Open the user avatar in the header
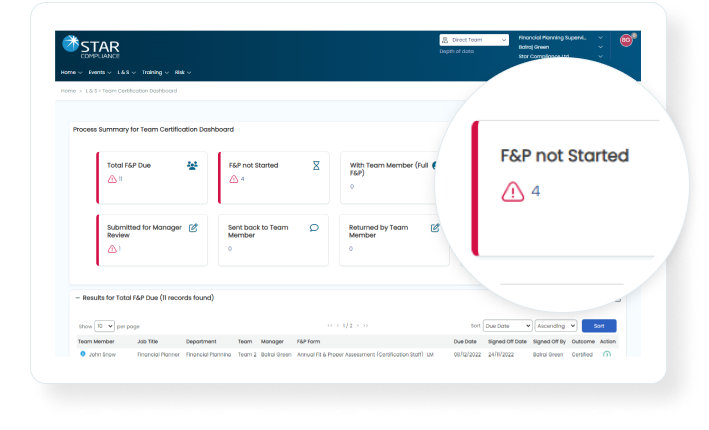 point(626,40)
